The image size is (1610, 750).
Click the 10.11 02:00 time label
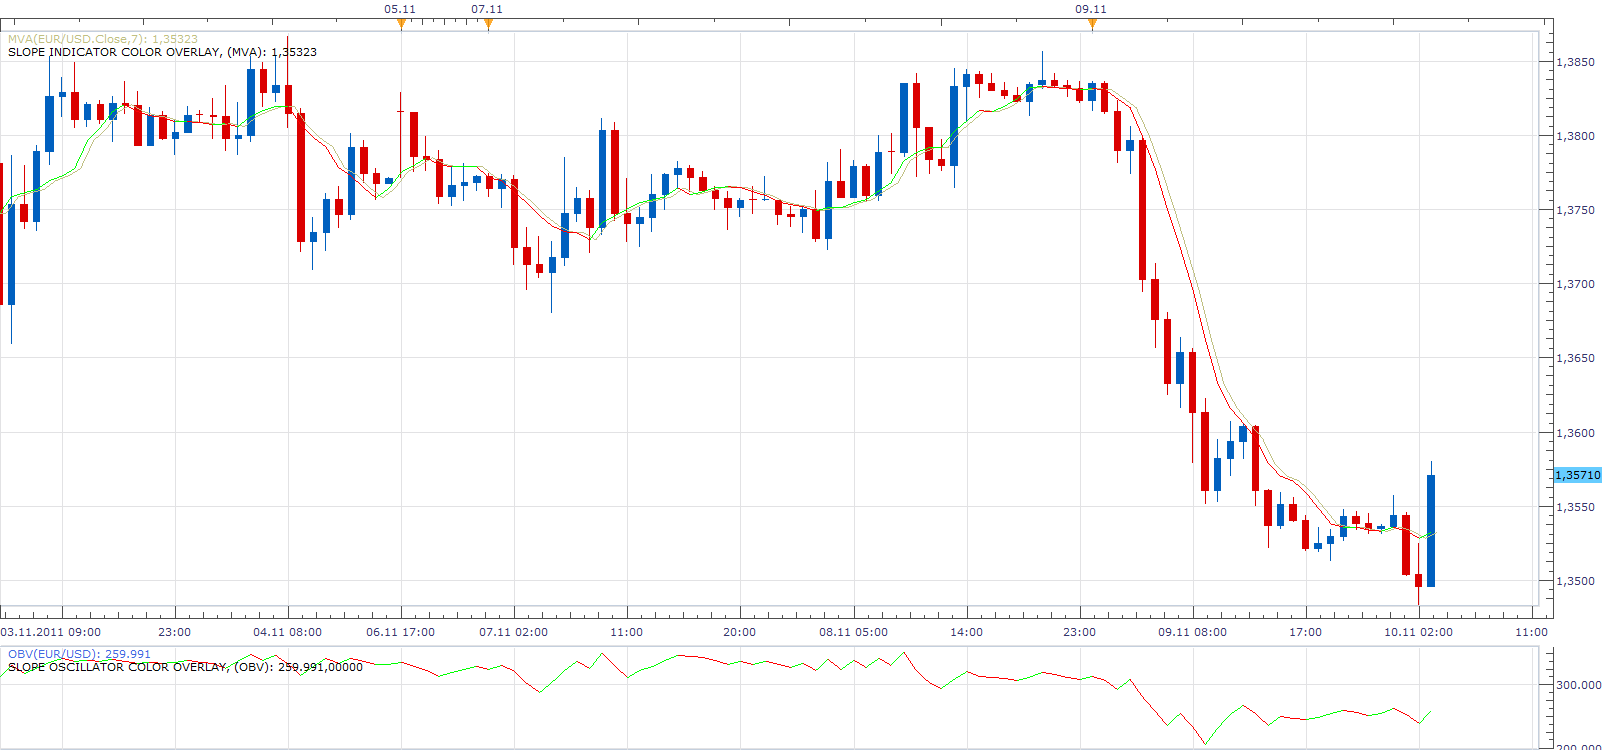(1419, 632)
